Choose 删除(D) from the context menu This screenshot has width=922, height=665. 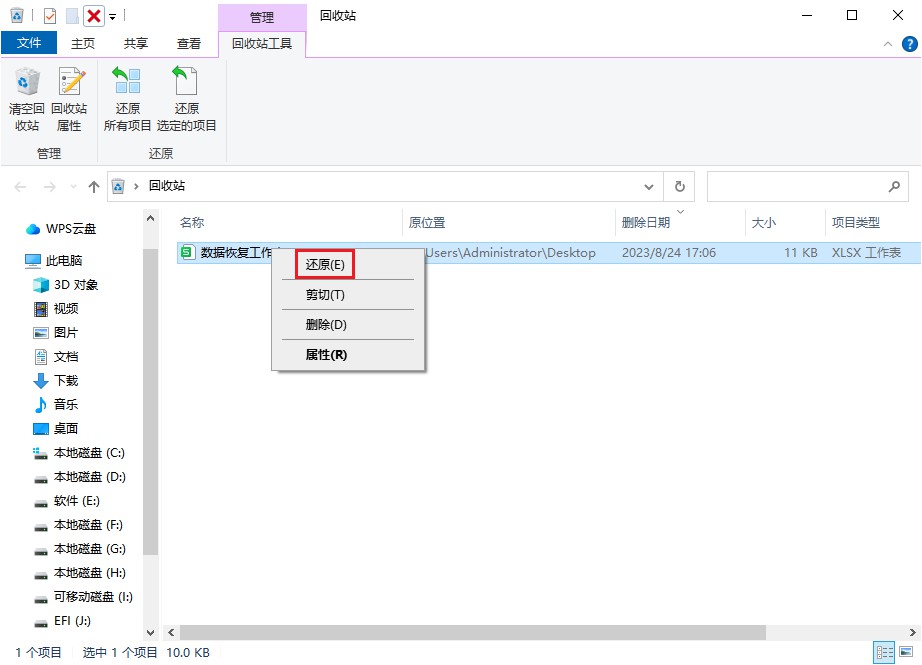pos(326,325)
